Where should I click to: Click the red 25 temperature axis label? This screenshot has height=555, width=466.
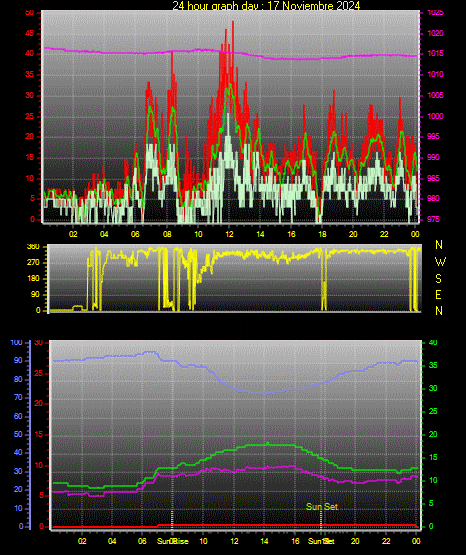point(39,373)
